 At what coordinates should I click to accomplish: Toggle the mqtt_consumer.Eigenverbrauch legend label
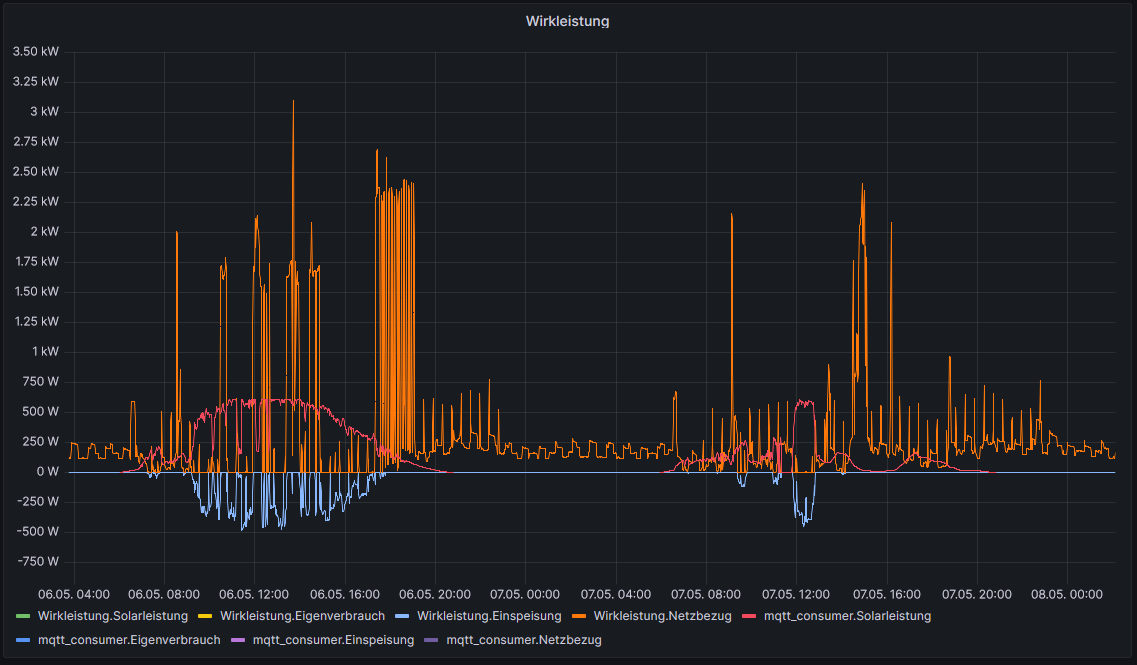[x=128, y=640]
